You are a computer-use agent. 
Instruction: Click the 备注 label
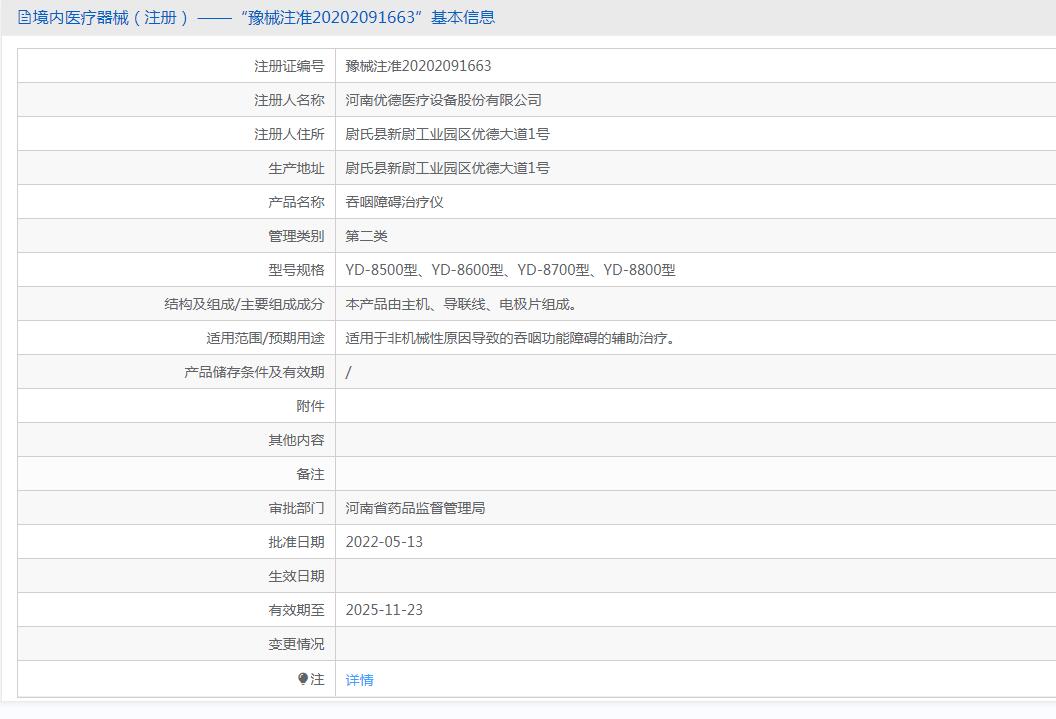(x=310, y=474)
